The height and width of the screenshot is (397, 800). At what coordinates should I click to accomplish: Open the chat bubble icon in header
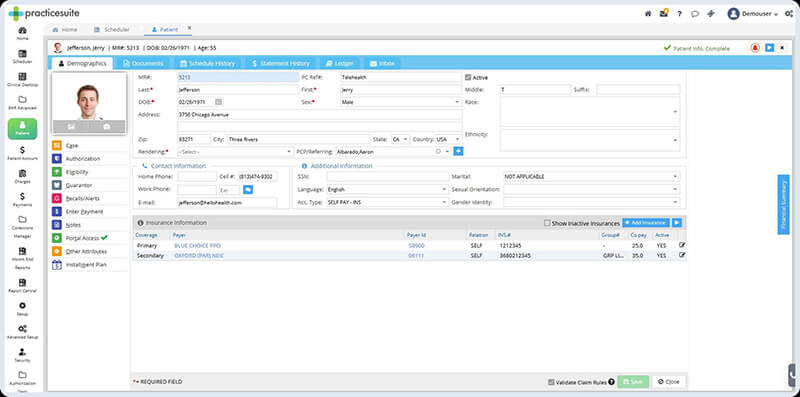695,14
